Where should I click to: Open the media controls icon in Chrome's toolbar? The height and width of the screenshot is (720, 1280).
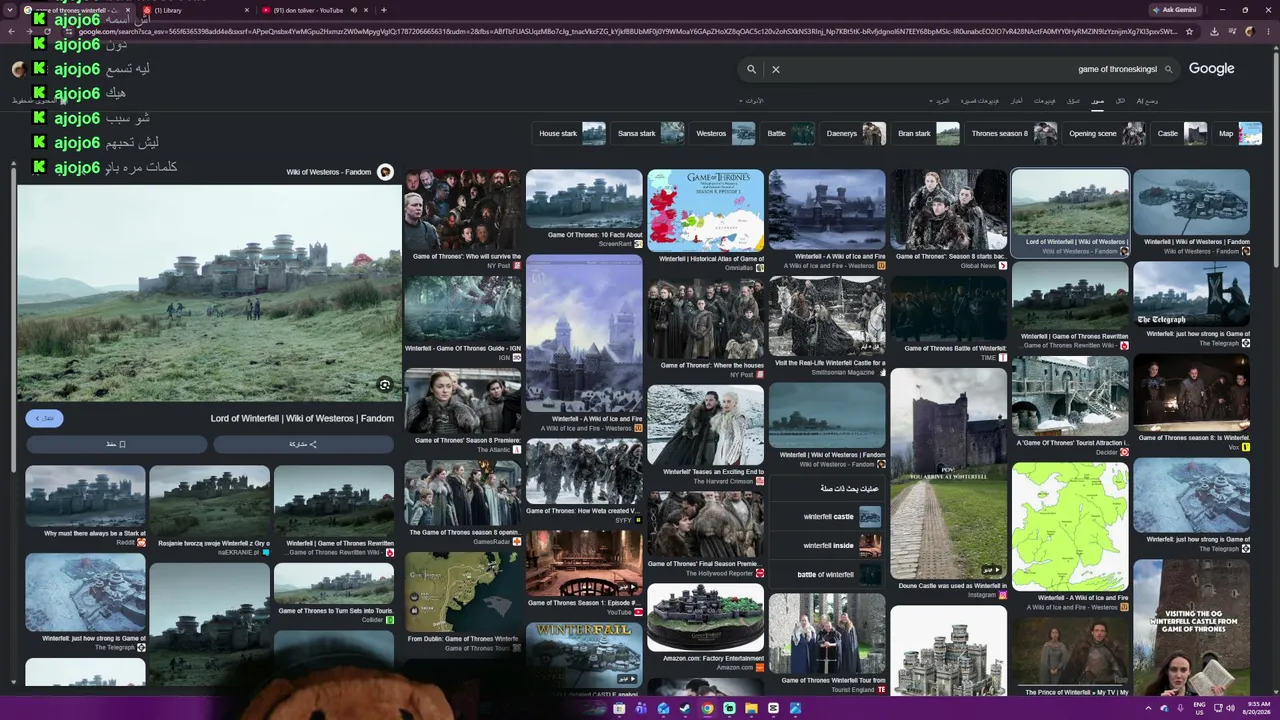coord(1232,31)
